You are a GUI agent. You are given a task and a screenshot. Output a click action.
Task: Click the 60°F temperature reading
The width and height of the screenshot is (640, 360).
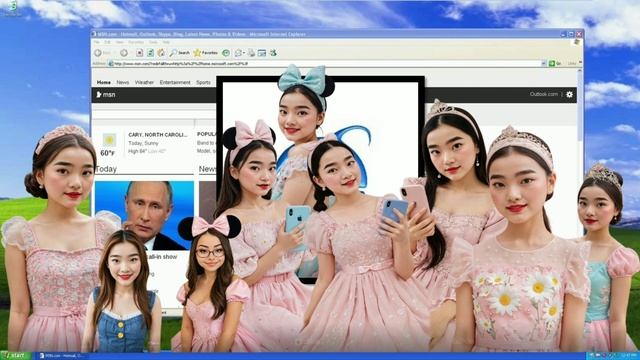coord(108,153)
